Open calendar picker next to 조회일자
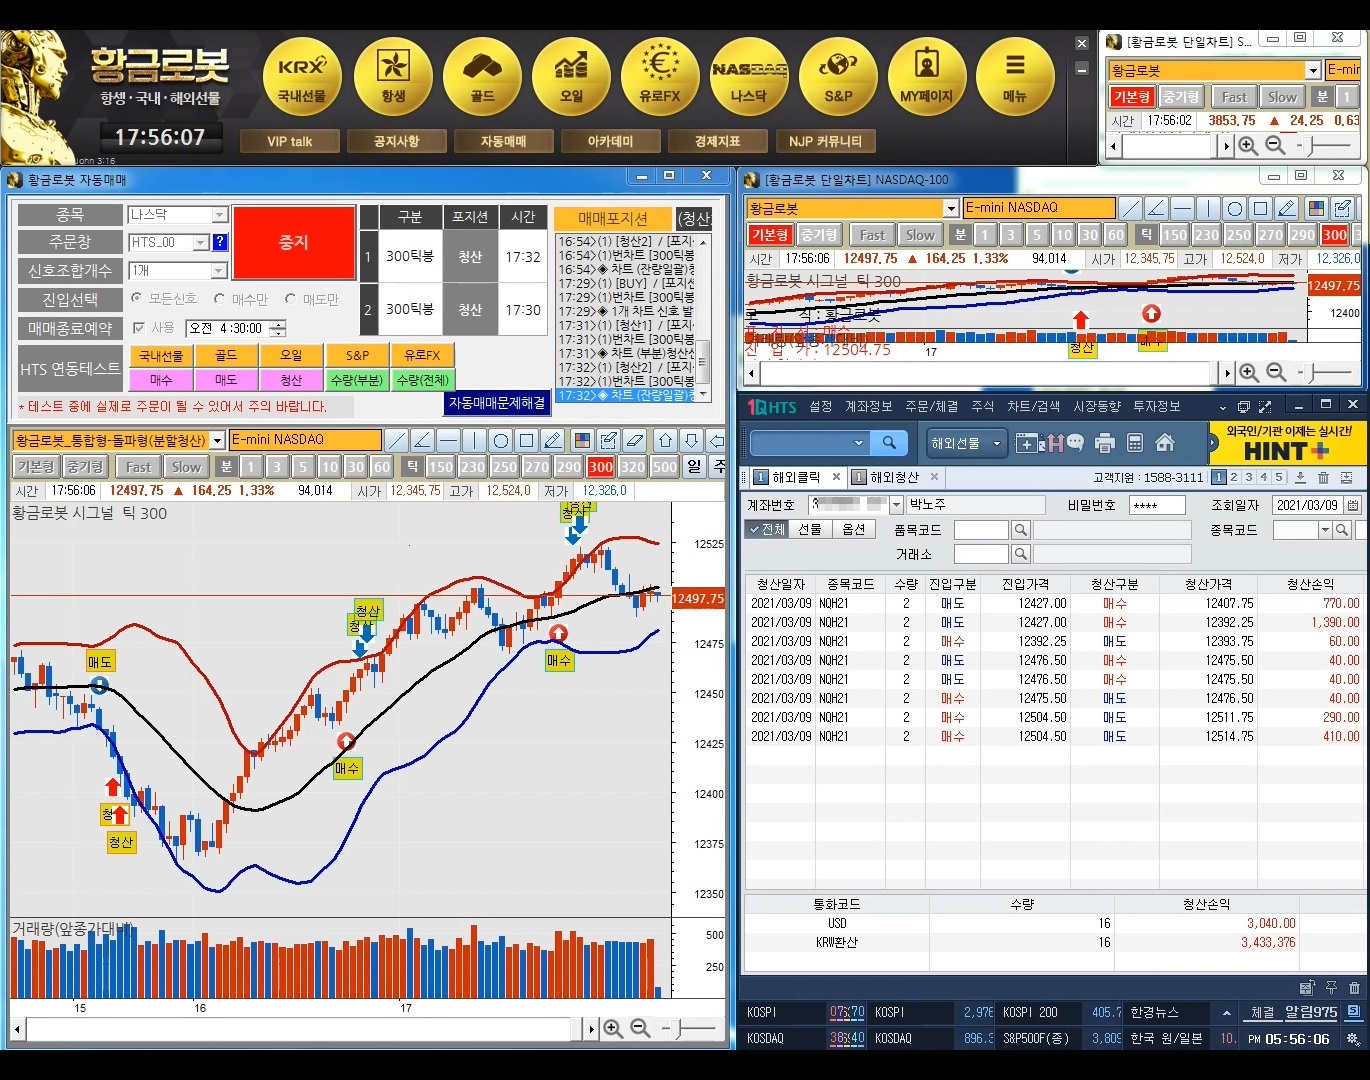This screenshot has width=1370, height=1080. coord(1353,505)
